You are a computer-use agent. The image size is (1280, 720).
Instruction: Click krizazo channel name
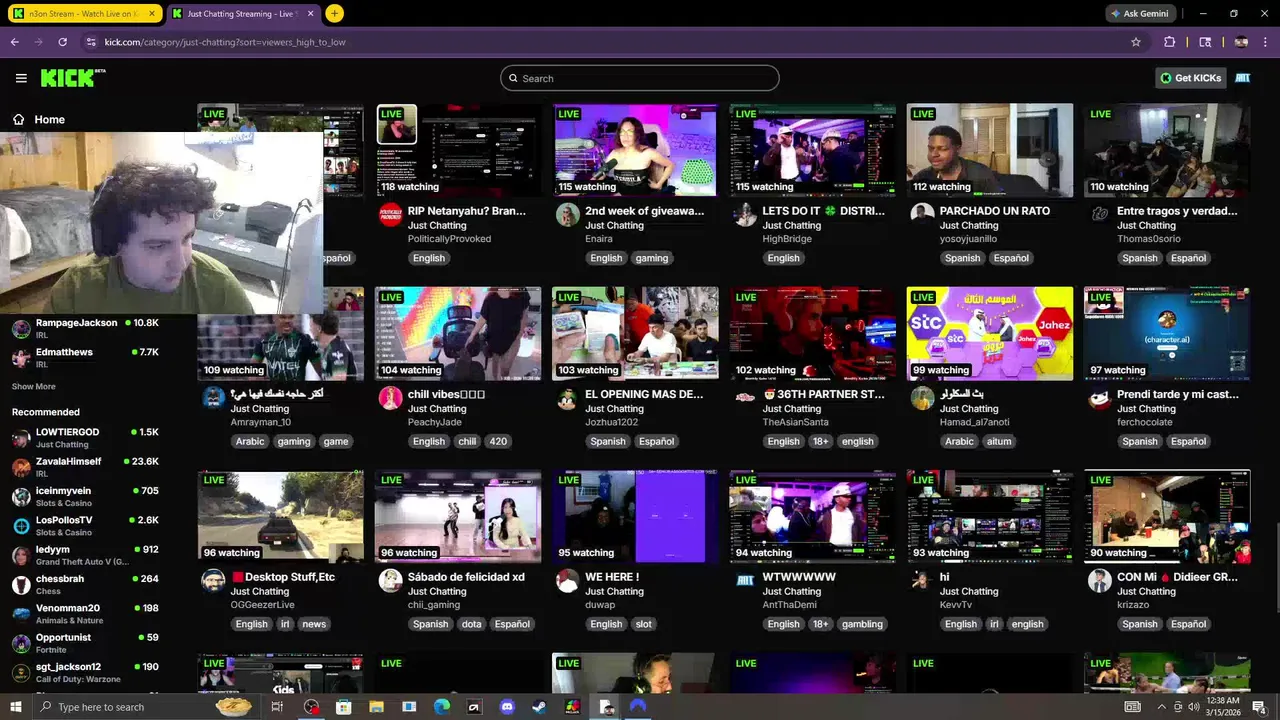[x=1135, y=605]
